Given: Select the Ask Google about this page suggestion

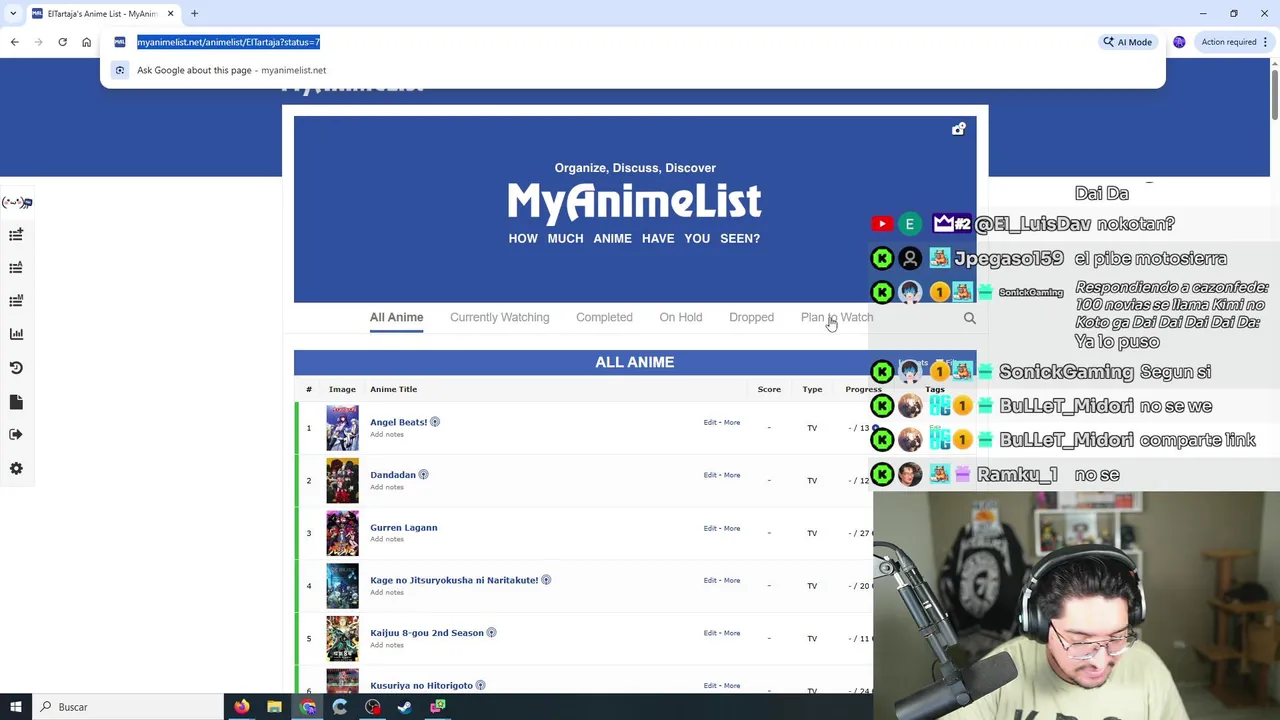Looking at the screenshot, I should 632,70.
